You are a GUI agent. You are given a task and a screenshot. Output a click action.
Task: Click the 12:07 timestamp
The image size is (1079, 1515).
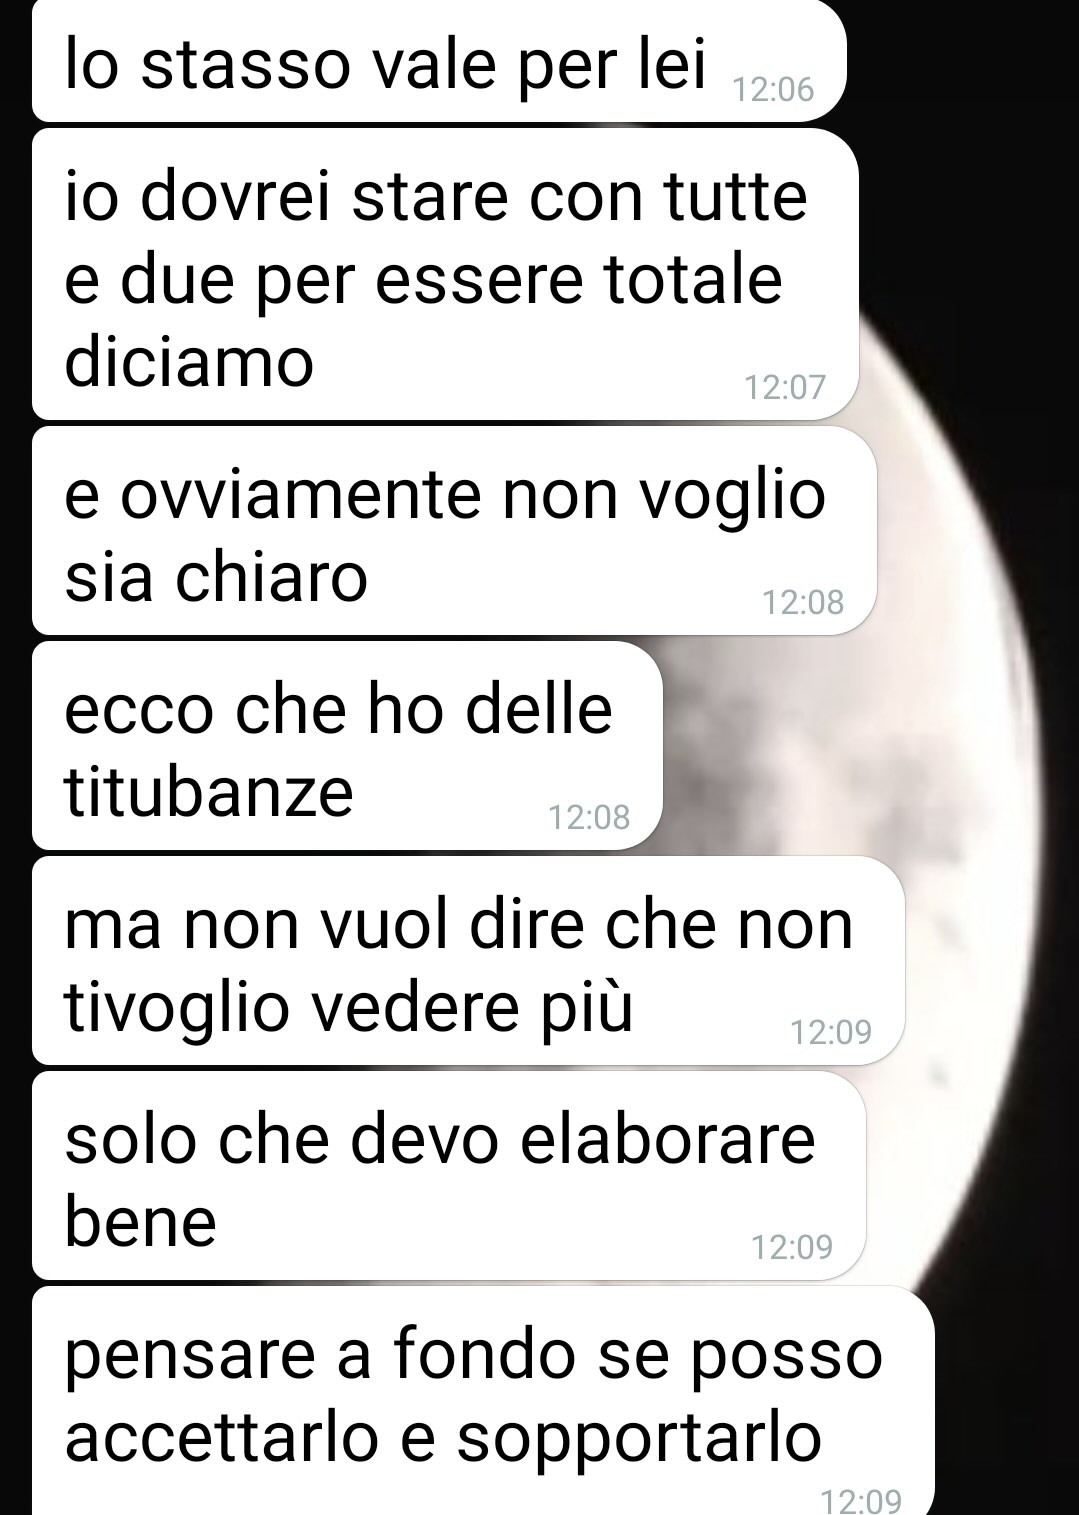(x=785, y=387)
